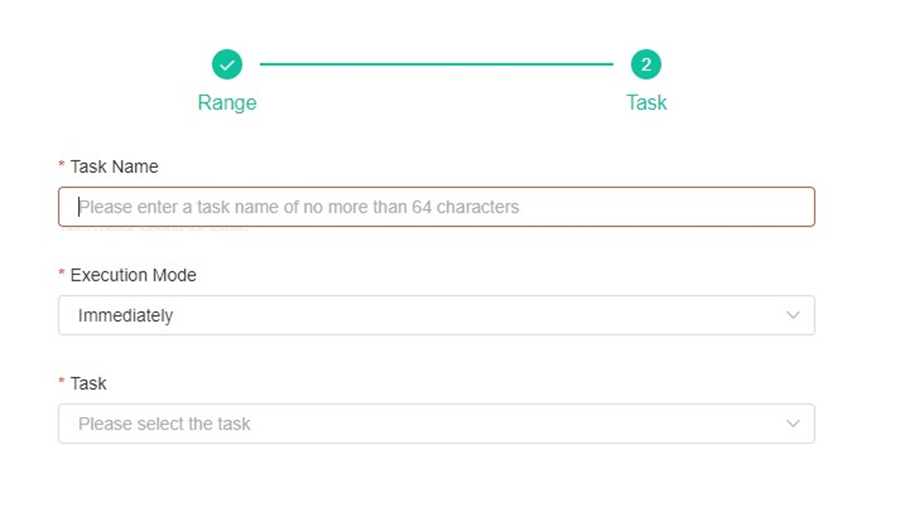Select the Task step label in stepper
This screenshot has height=522, width=905.
click(646, 103)
